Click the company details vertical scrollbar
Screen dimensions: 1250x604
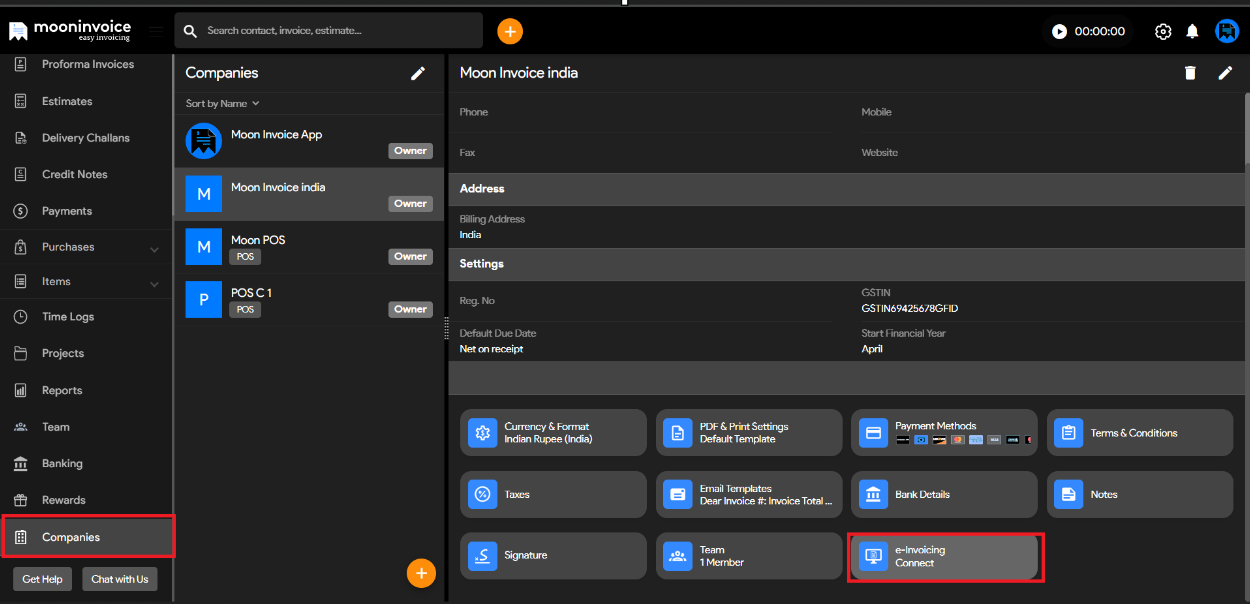1246,128
